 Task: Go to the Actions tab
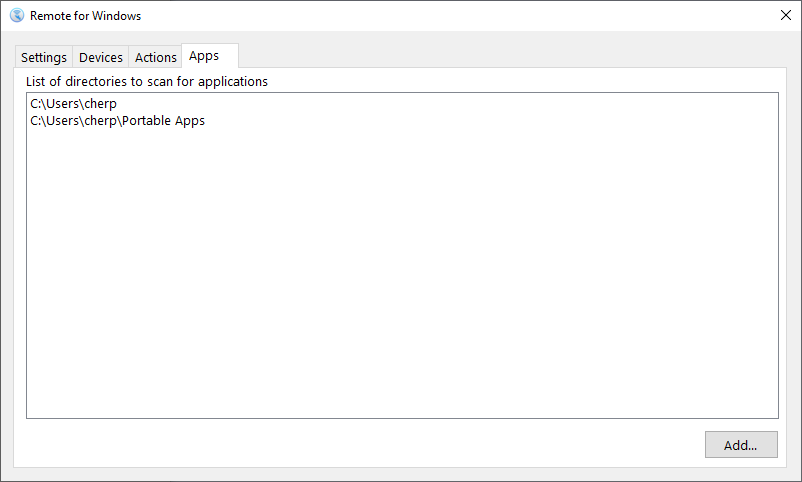pyautogui.click(x=156, y=58)
